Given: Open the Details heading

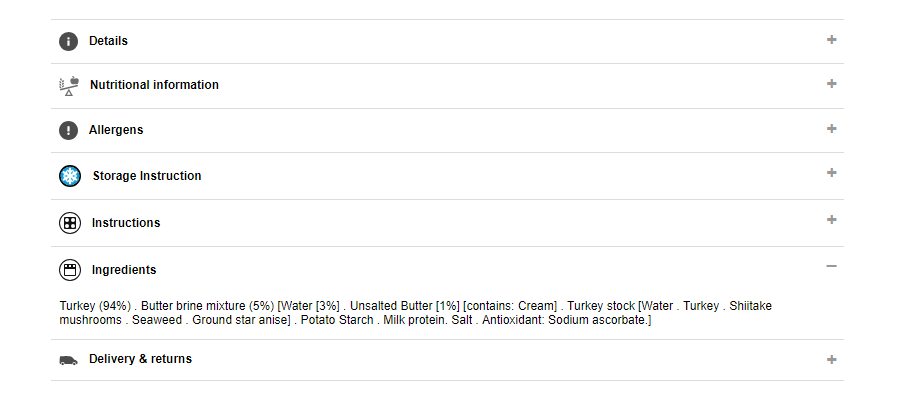Looking at the screenshot, I should click(x=108, y=41).
